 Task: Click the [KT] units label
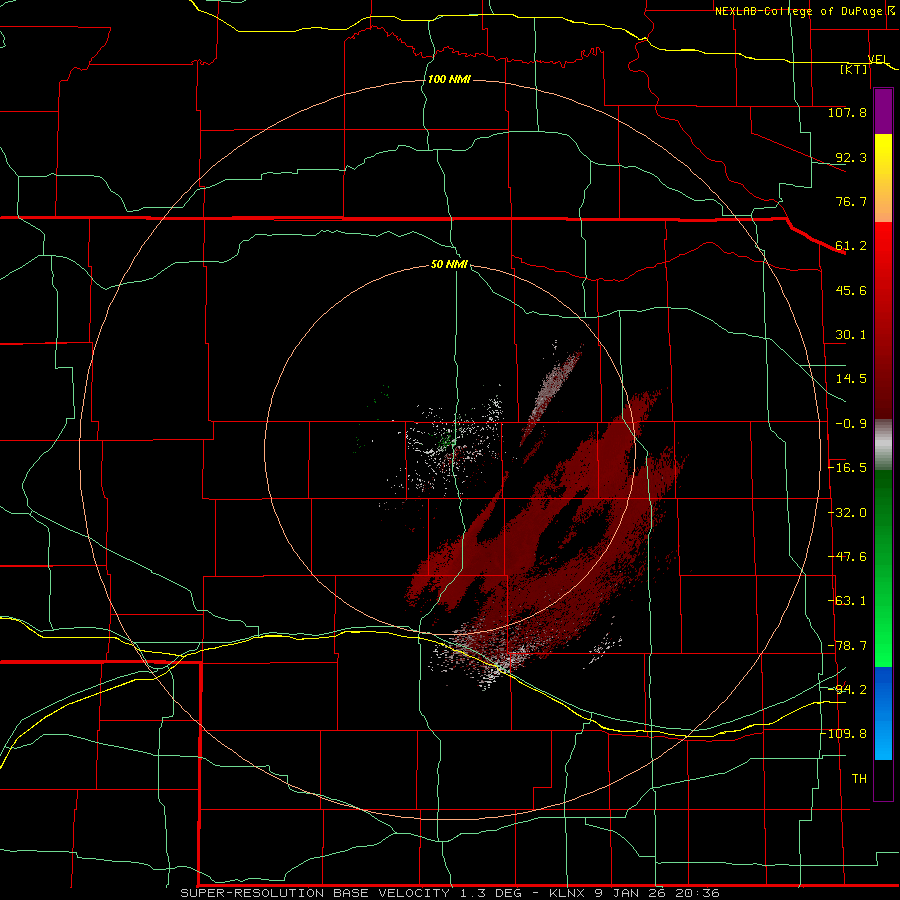pos(854,69)
